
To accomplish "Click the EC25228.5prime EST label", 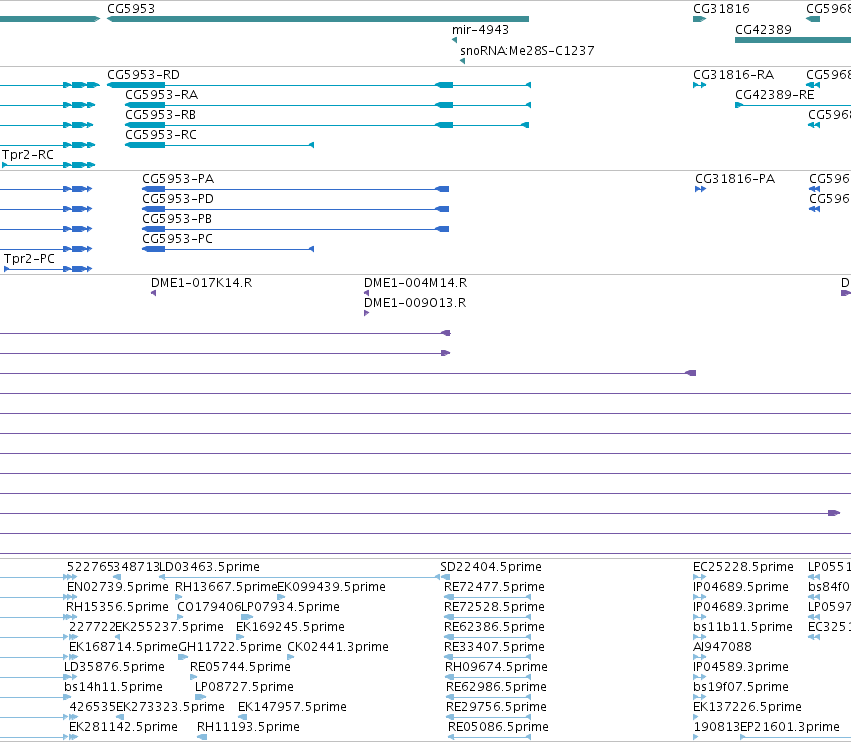I will tap(743, 567).
